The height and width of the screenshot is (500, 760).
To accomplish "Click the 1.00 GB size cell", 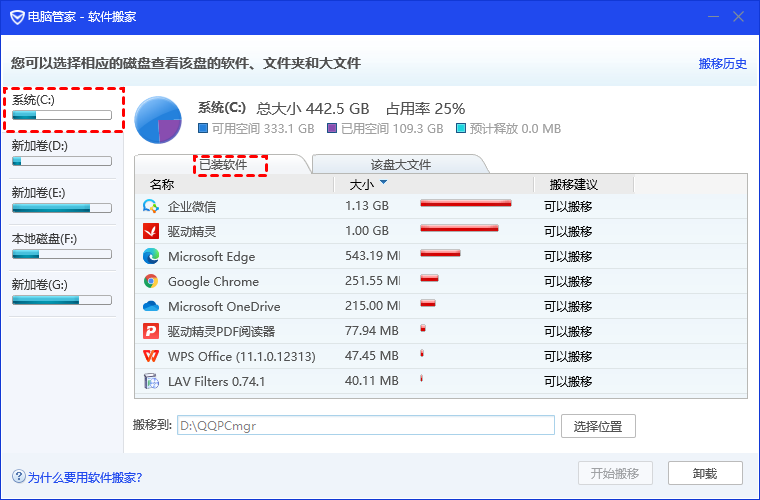I will click(x=367, y=231).
